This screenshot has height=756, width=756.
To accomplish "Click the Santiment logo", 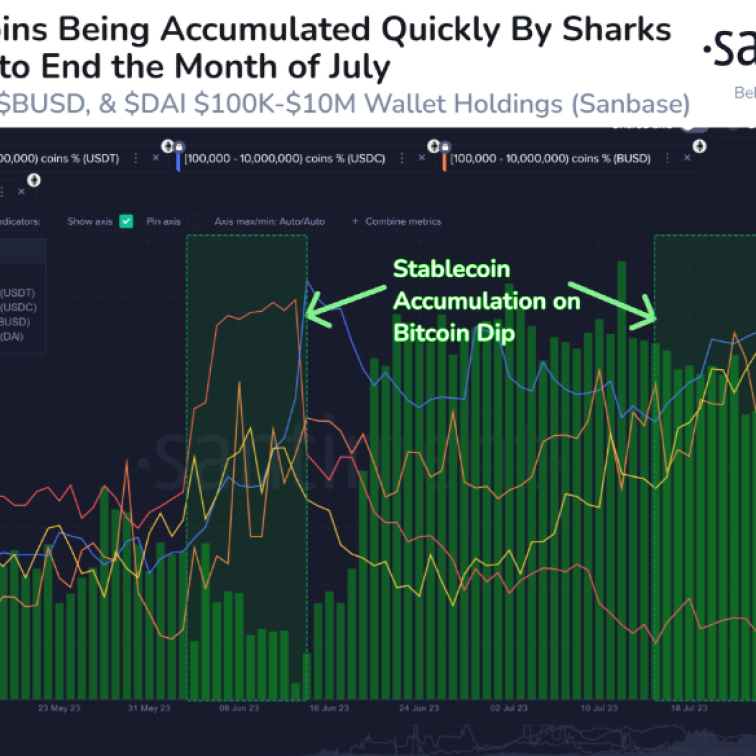I will point(728,48).
